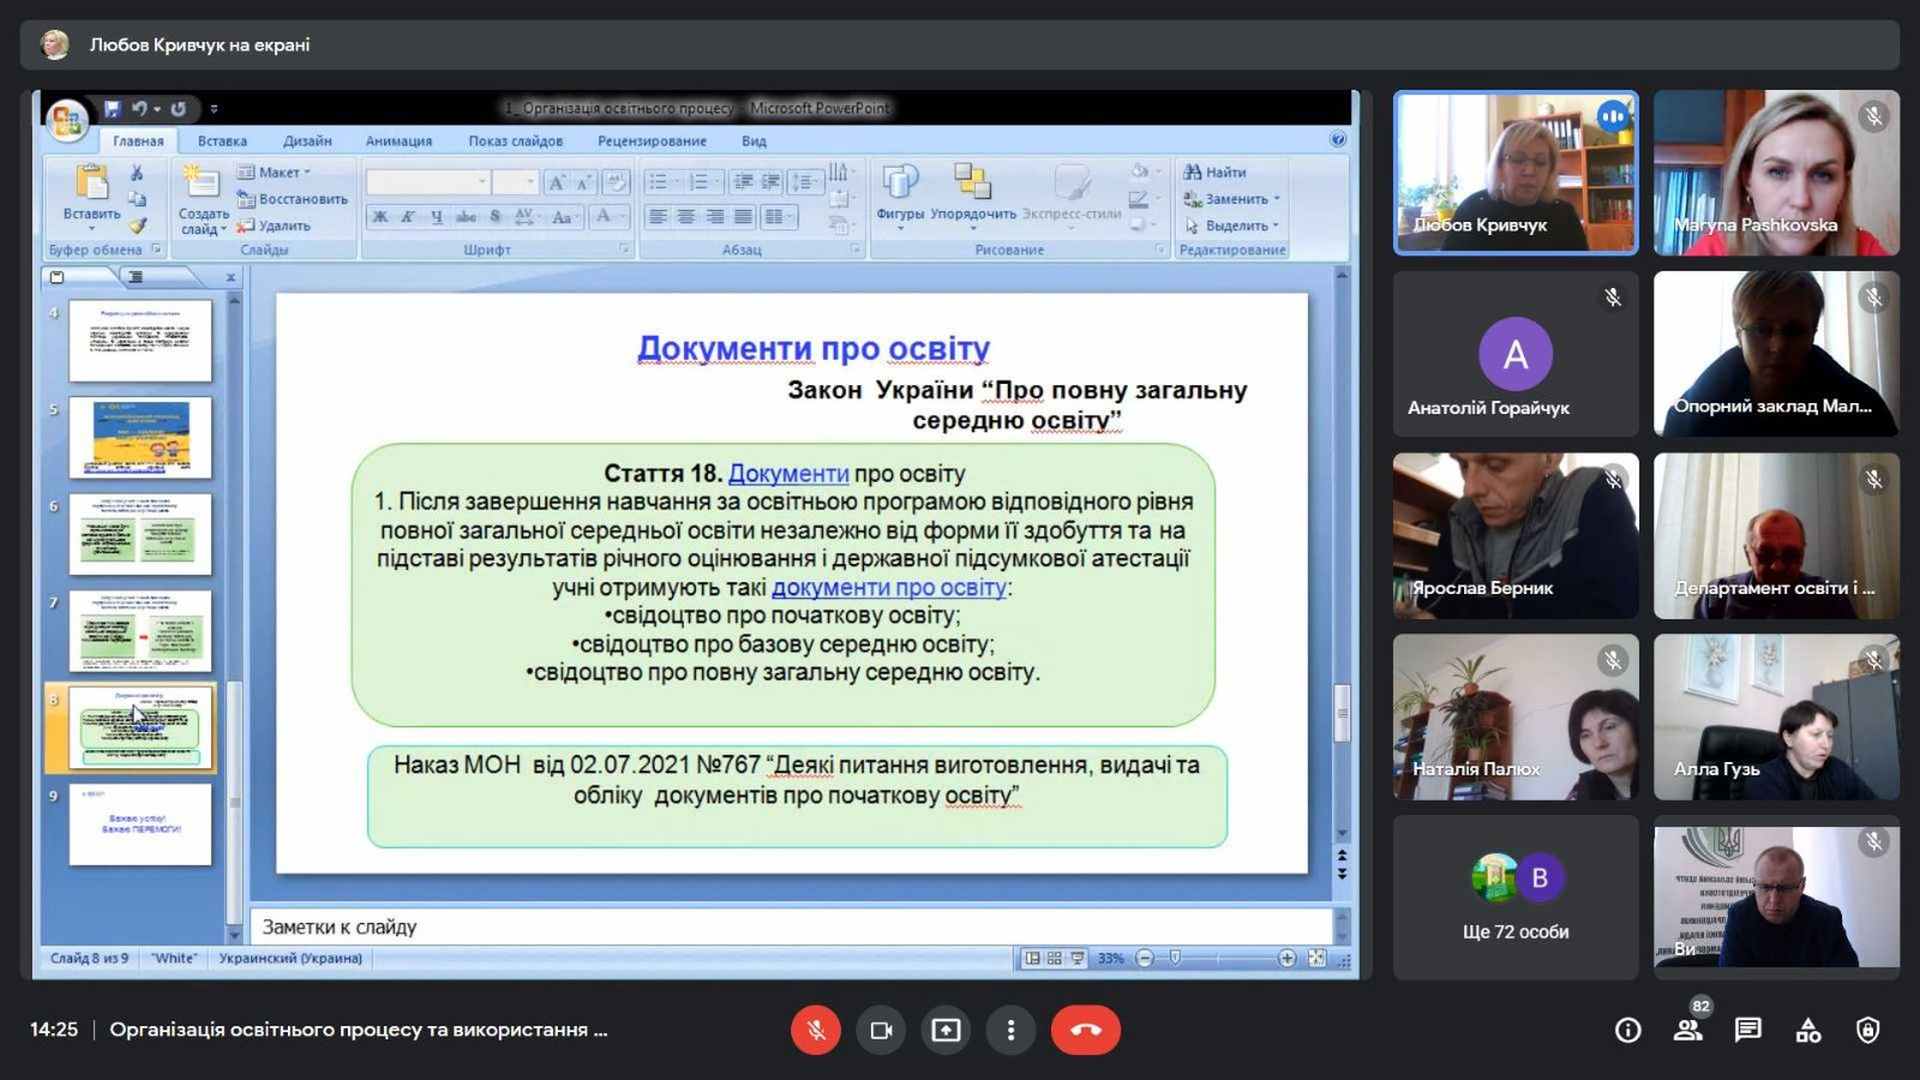Image resolution: width=1920 pixels, height=1080 pixels.
Task: Click the Найти find button
Action: pyautogui.click(x=1215, y=172)
